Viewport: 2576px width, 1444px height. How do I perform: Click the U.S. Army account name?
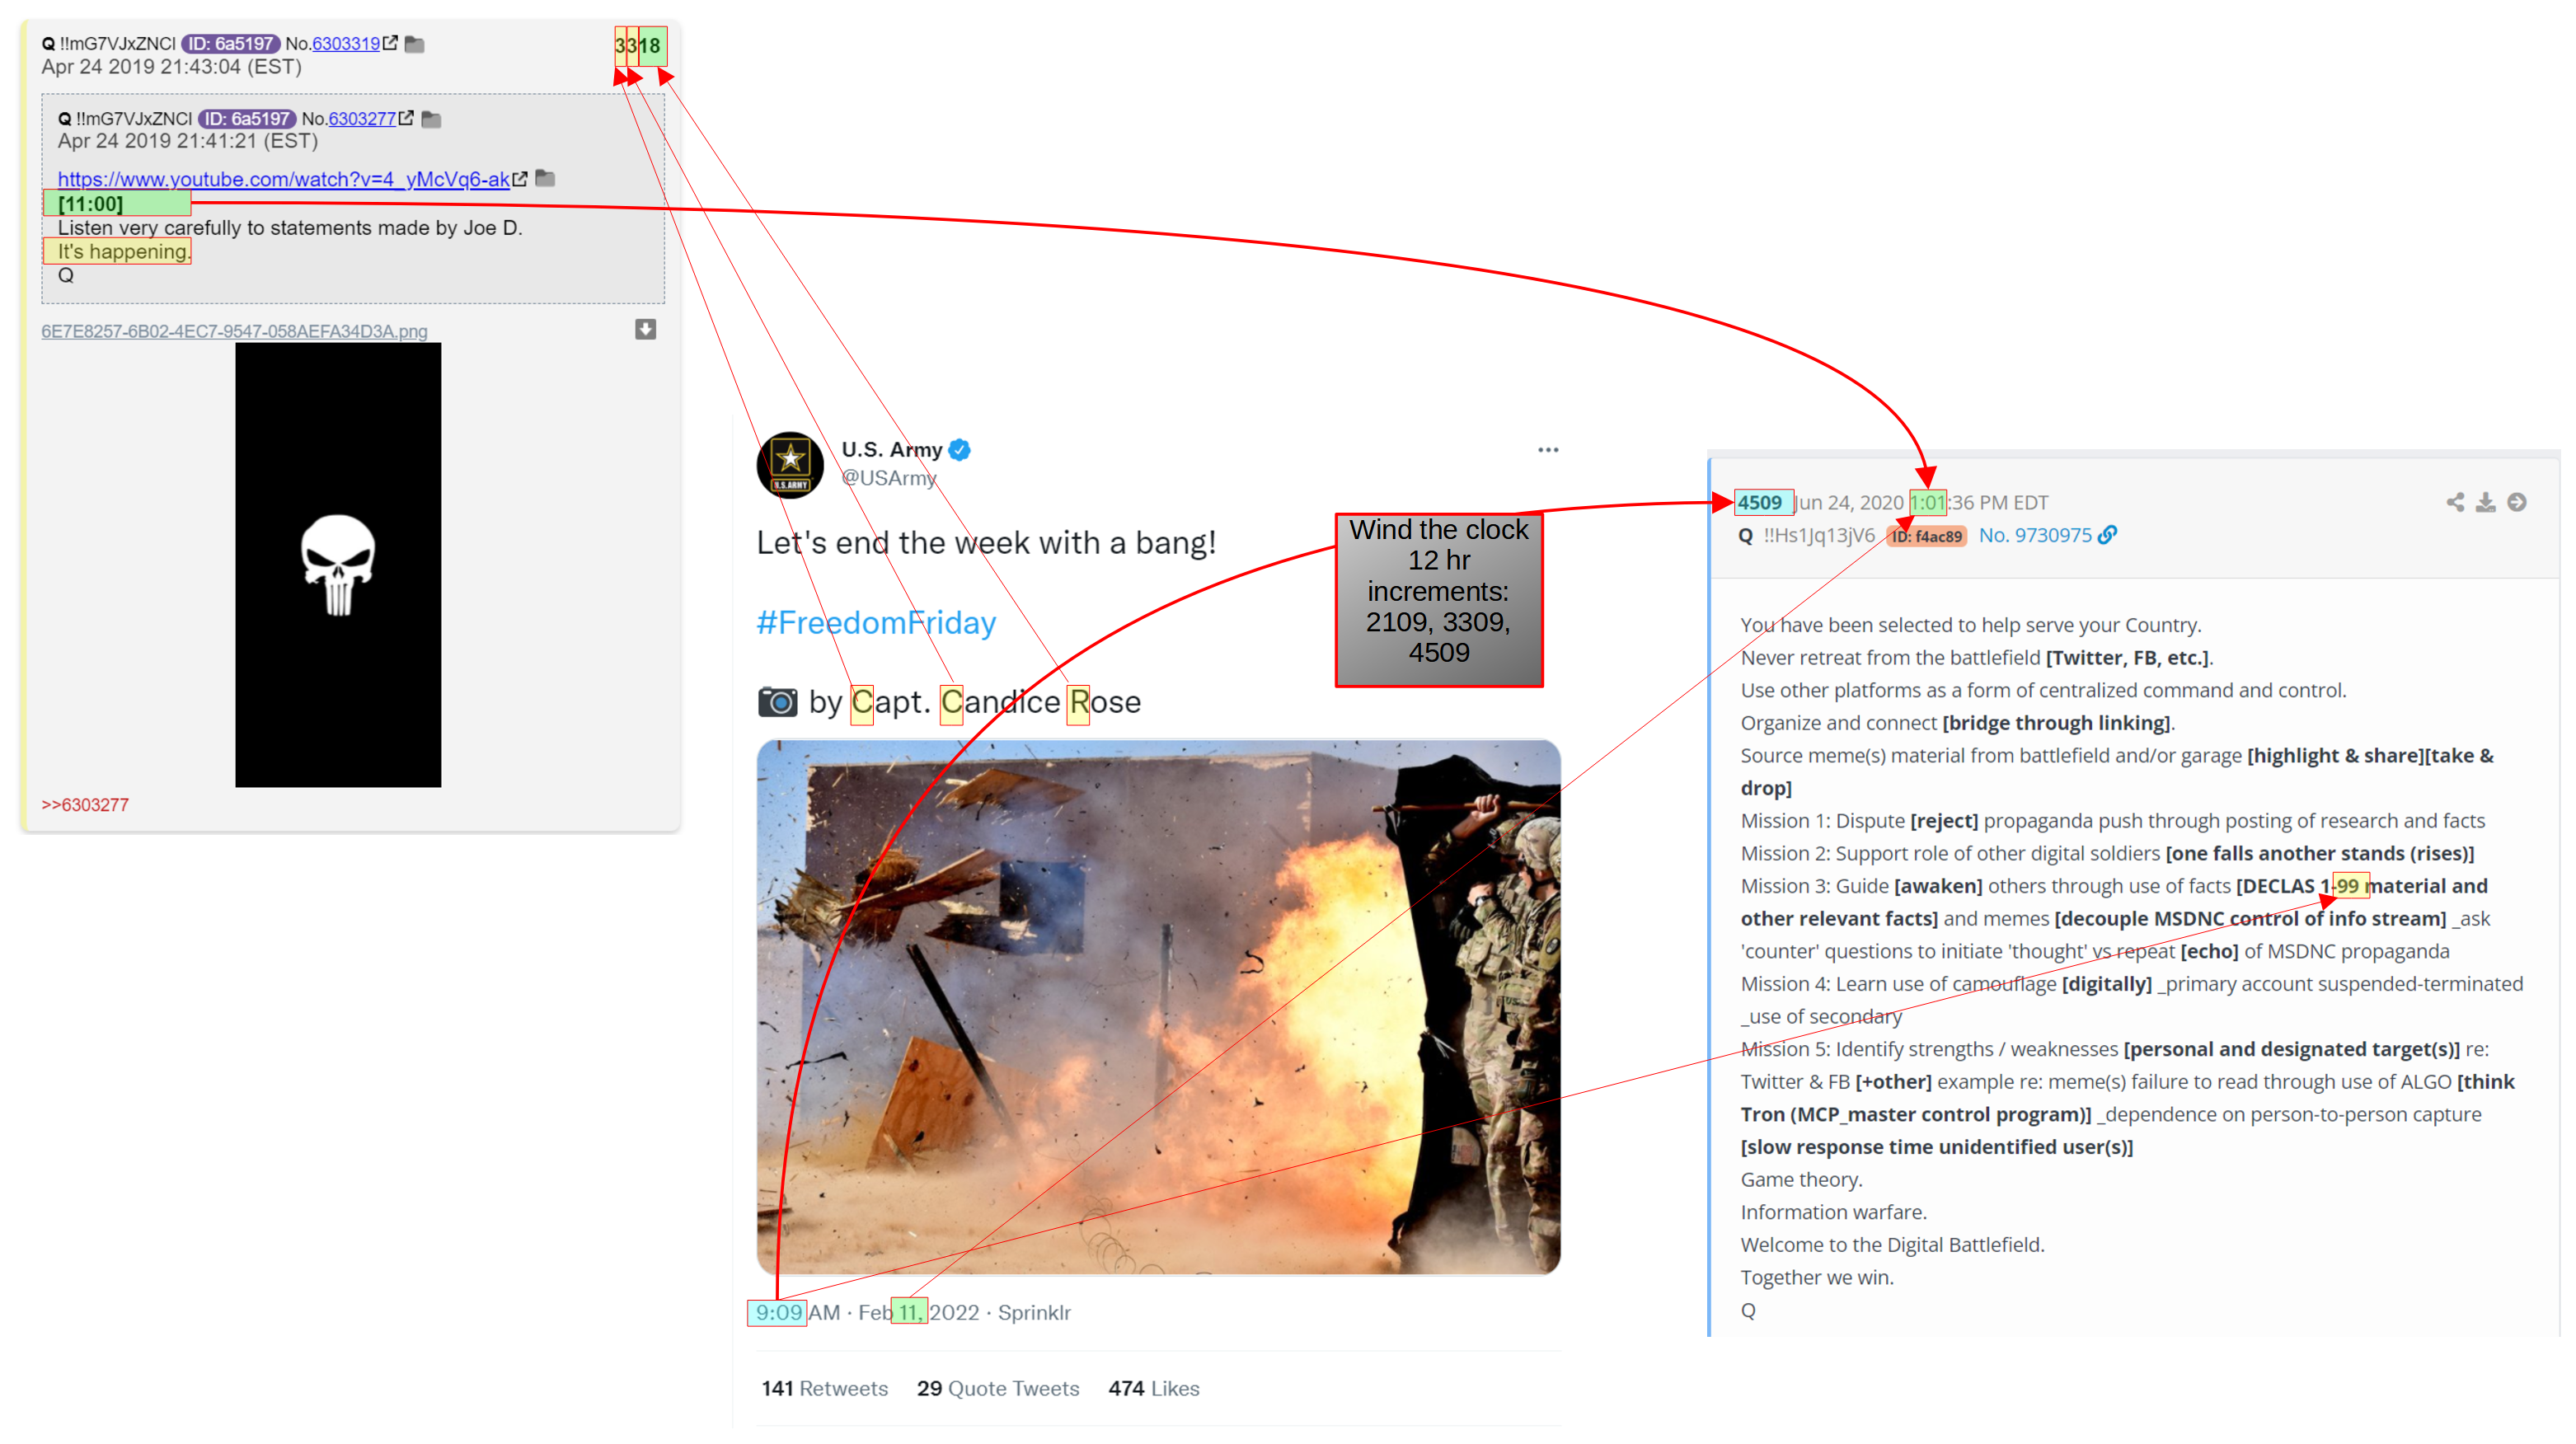click(892, 450)
